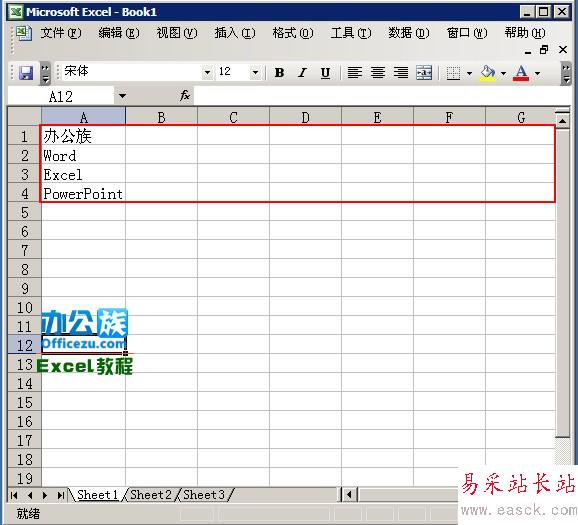Select column G header

click(x=520, y=117)
